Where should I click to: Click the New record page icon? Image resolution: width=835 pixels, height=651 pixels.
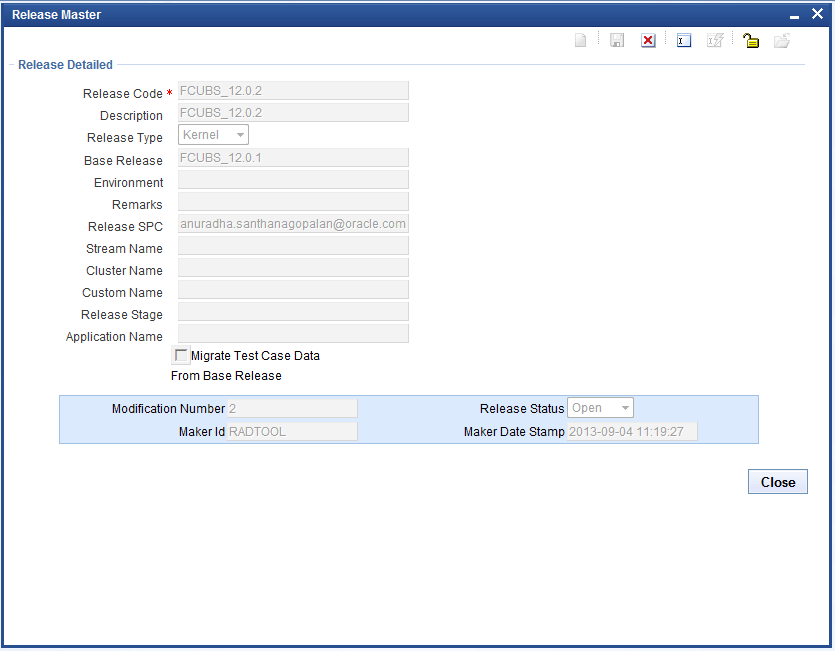(x=580, y=40)
